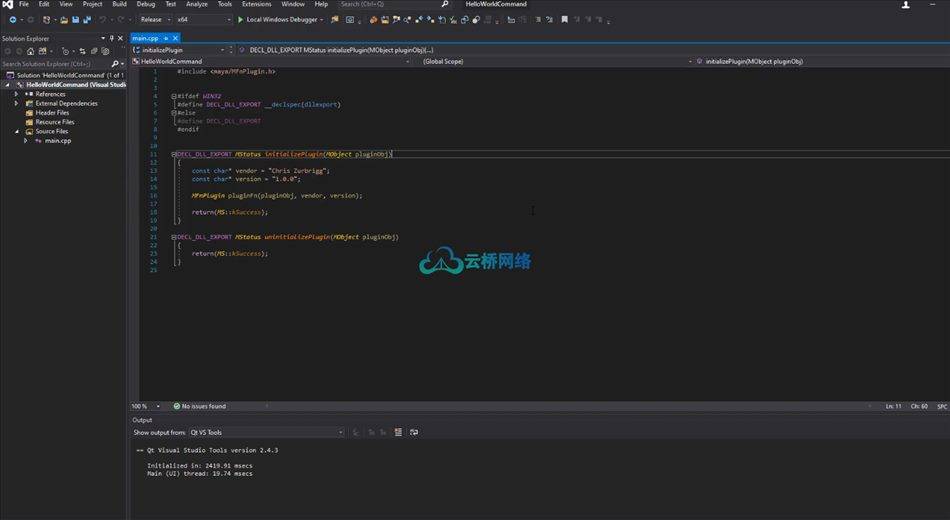Open the (Global Scope) dropdown
This screenshot has height=520, width=950.
[690, 61]
